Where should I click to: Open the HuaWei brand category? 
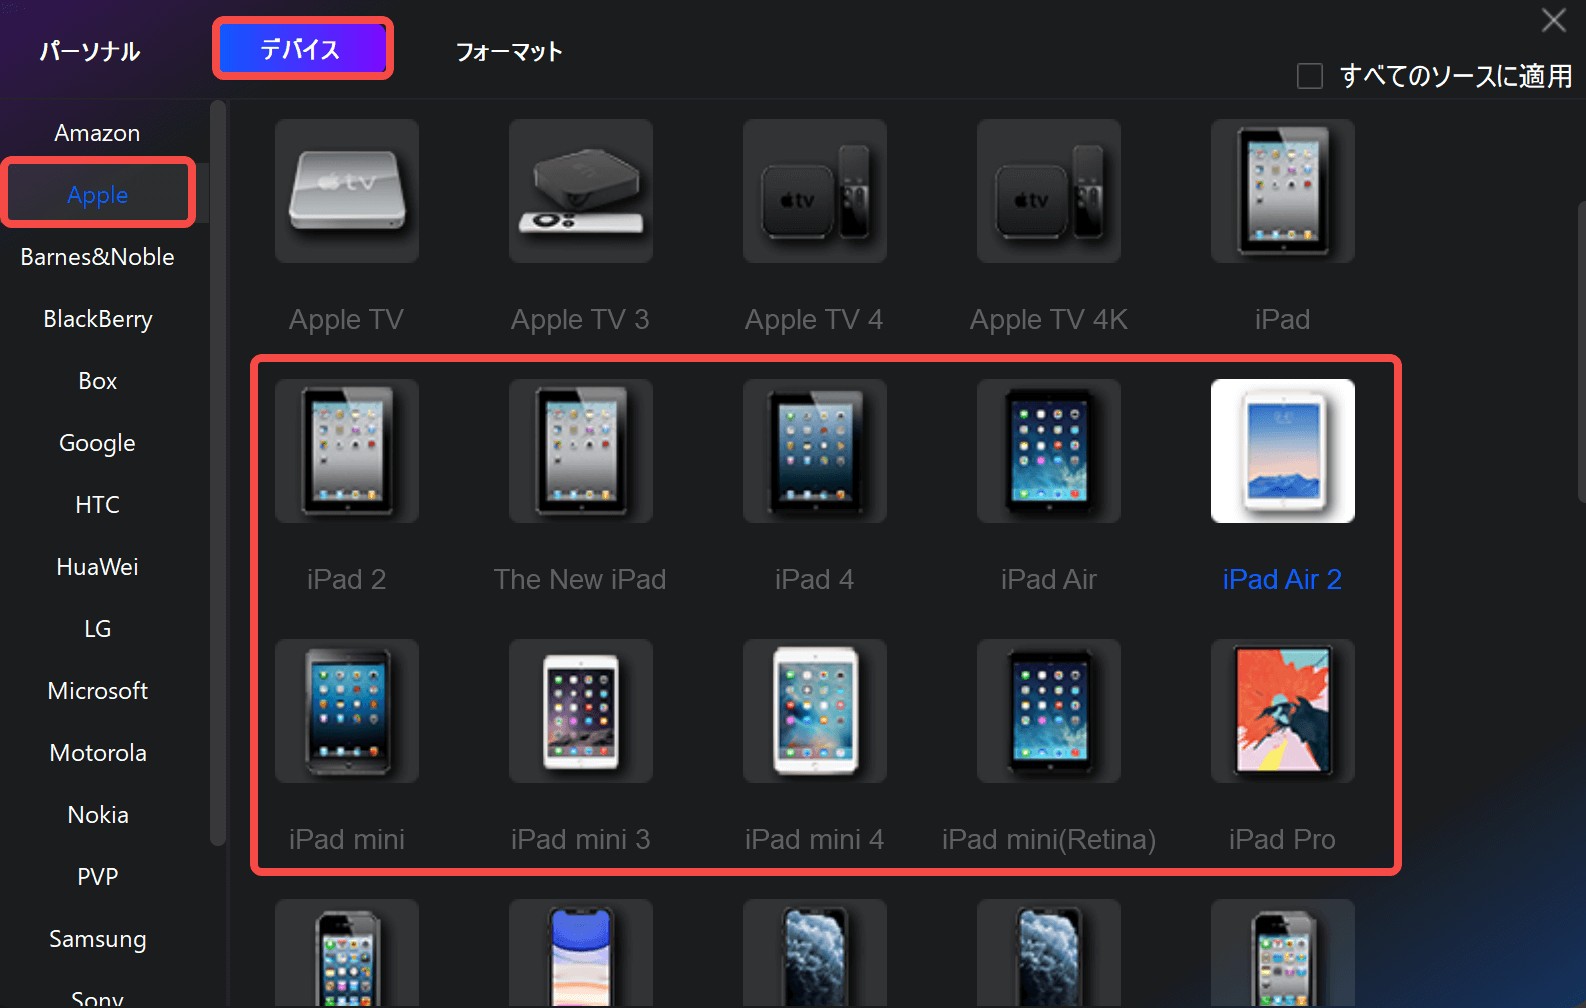click(x=97, y=567)
